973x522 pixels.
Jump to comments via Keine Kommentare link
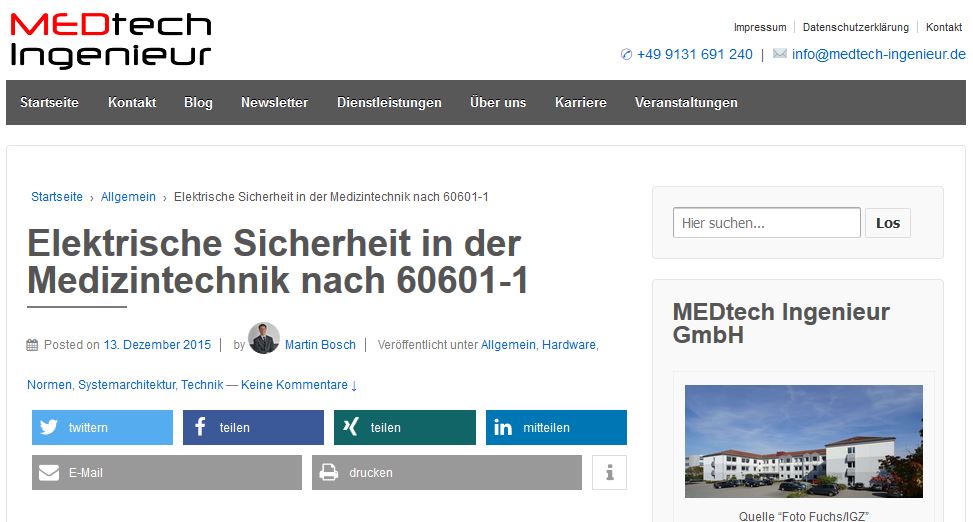pyautogui.click(x=298, y=385)
